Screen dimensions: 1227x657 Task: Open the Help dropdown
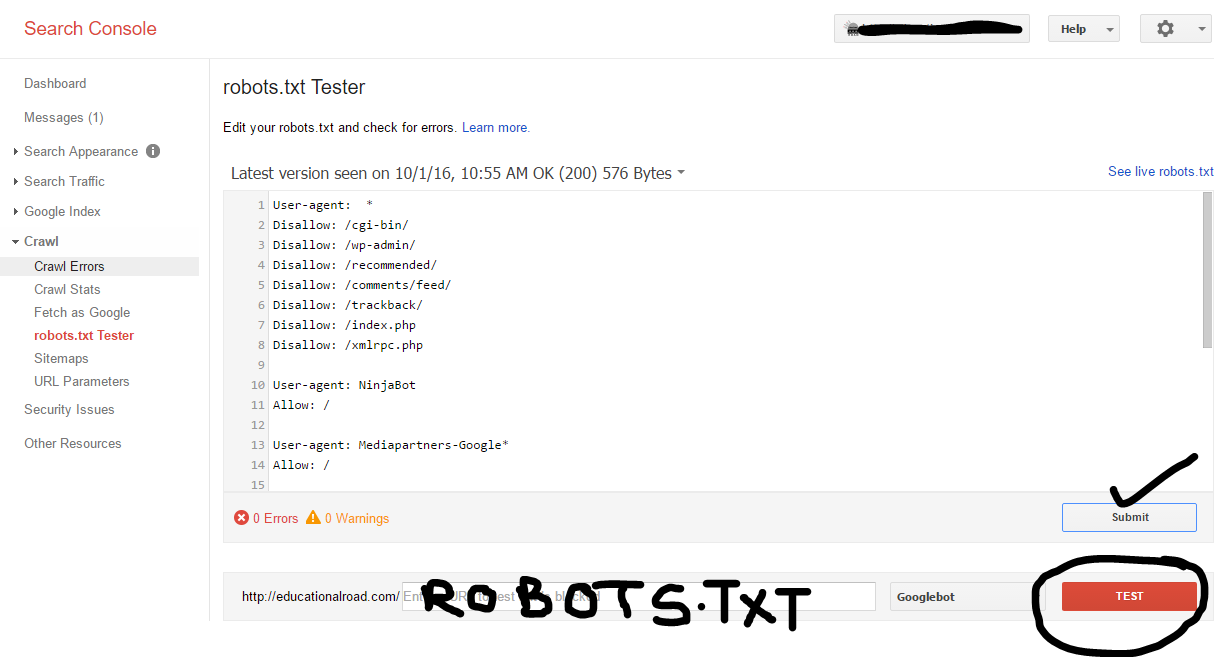(x=1084, y=29)
